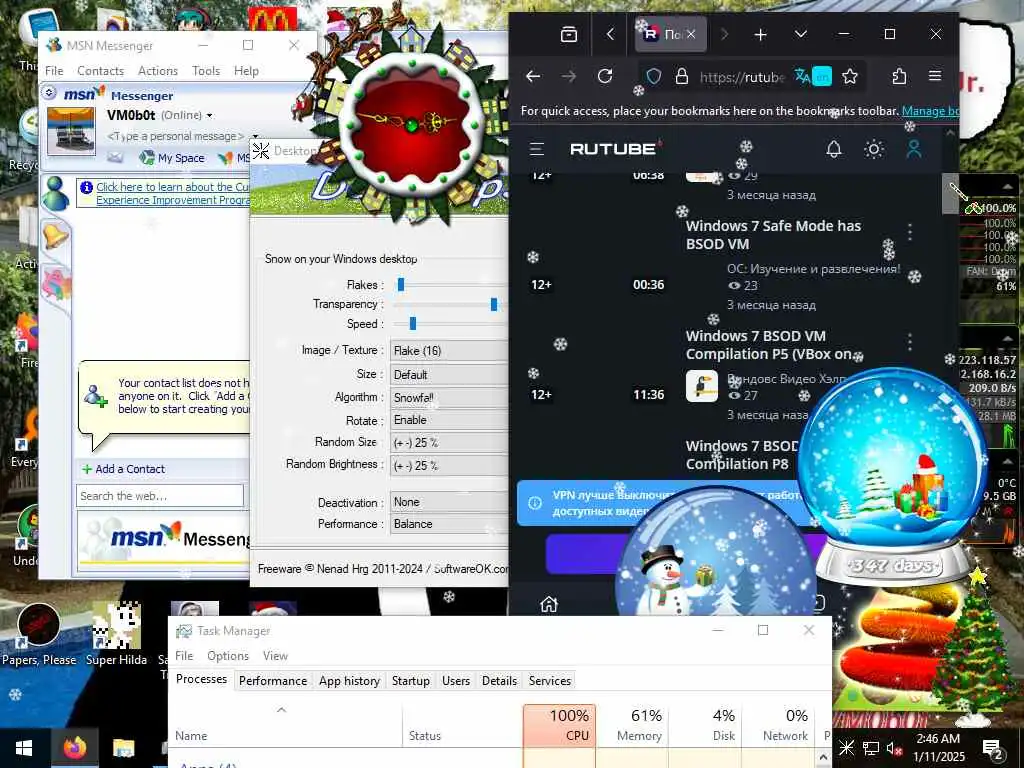Open the taskbar notification center icon
Screen dimensions: 1024x768
click(x=993, y=748)
